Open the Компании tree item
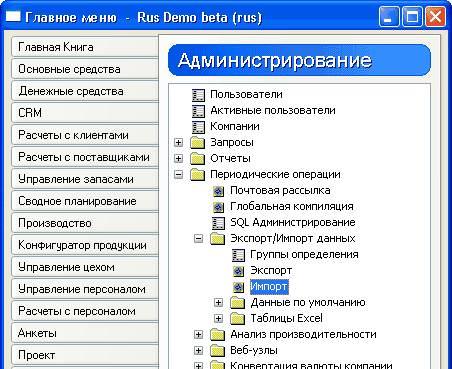Image resolution: width=452 pixels, height=369 pixels. pos(235,127)
